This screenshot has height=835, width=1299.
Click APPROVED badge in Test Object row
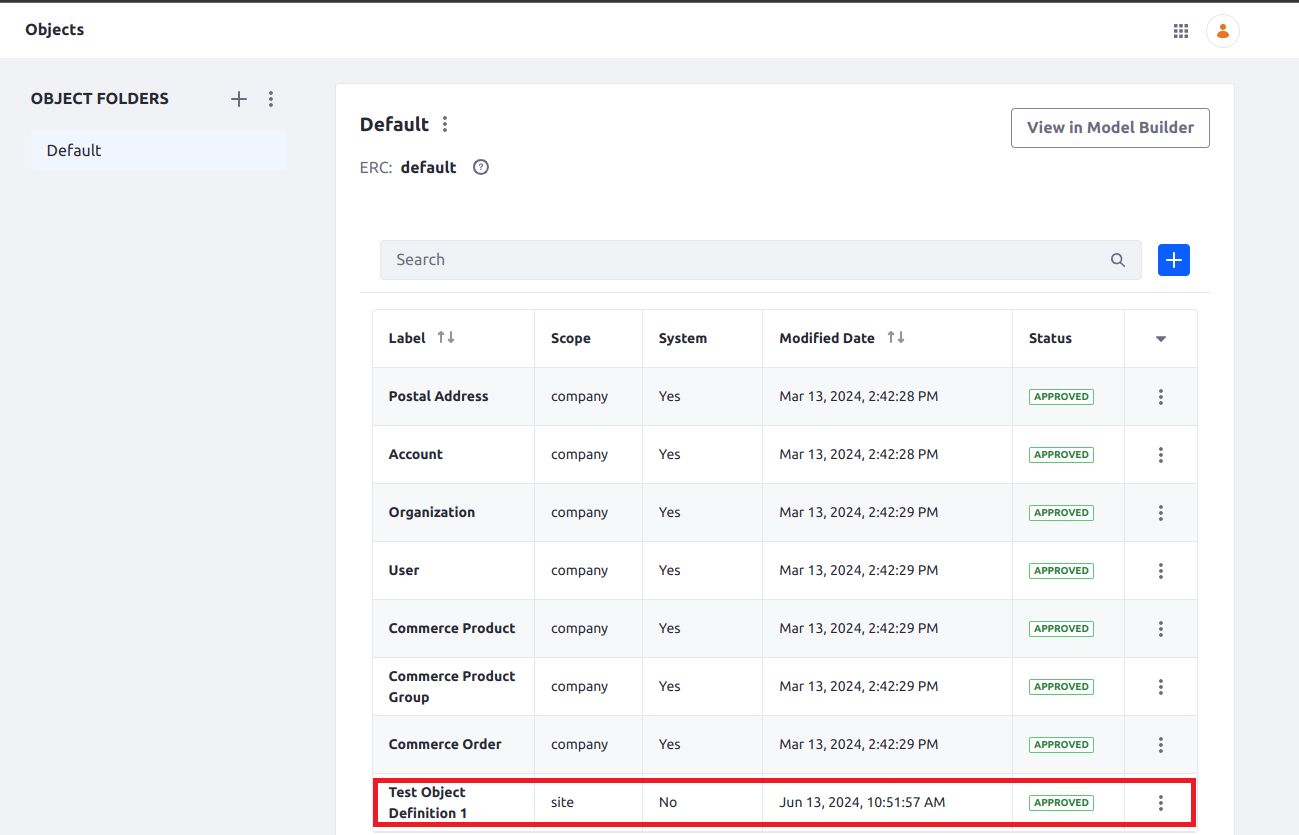point(1061,803)
